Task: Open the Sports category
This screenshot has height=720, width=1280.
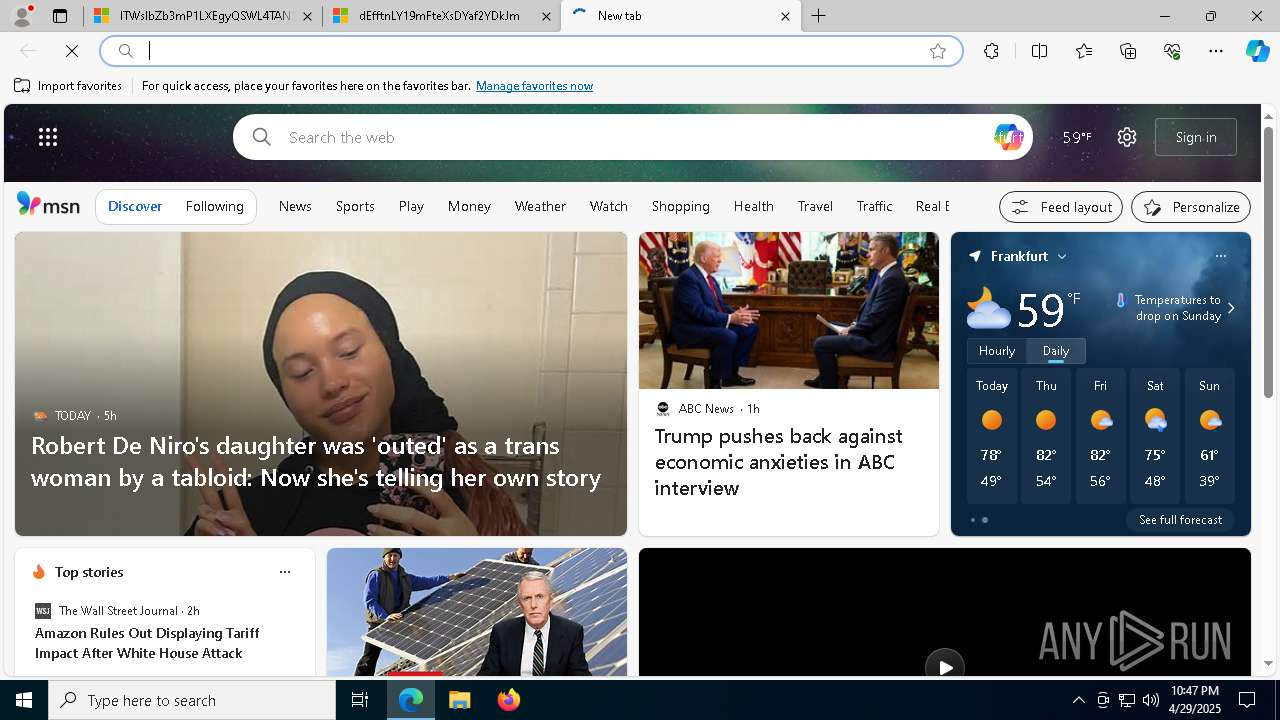Action: coord(355,206)
